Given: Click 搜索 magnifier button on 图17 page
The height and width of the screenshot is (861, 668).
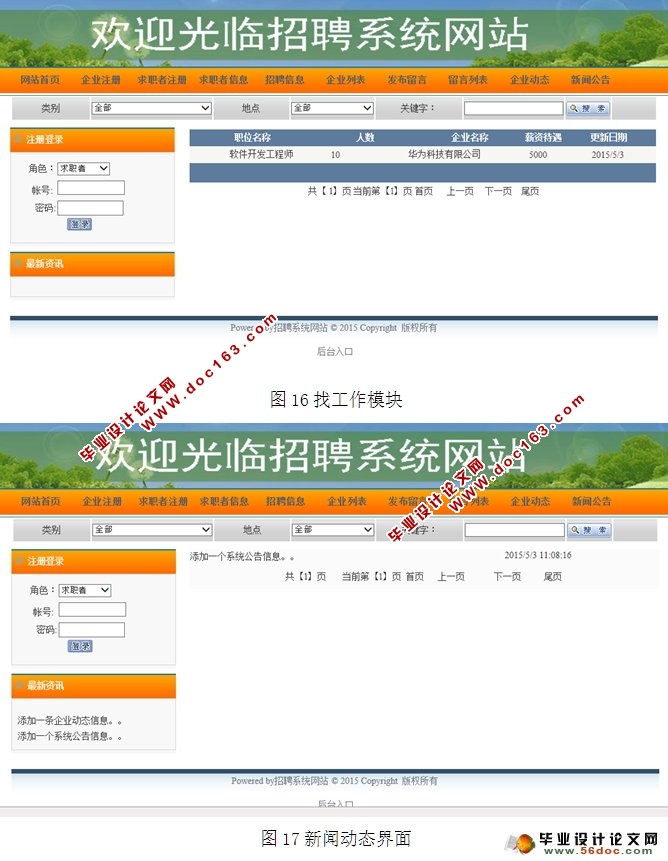Looking at the screenshot, I should (x=589, y=530).
